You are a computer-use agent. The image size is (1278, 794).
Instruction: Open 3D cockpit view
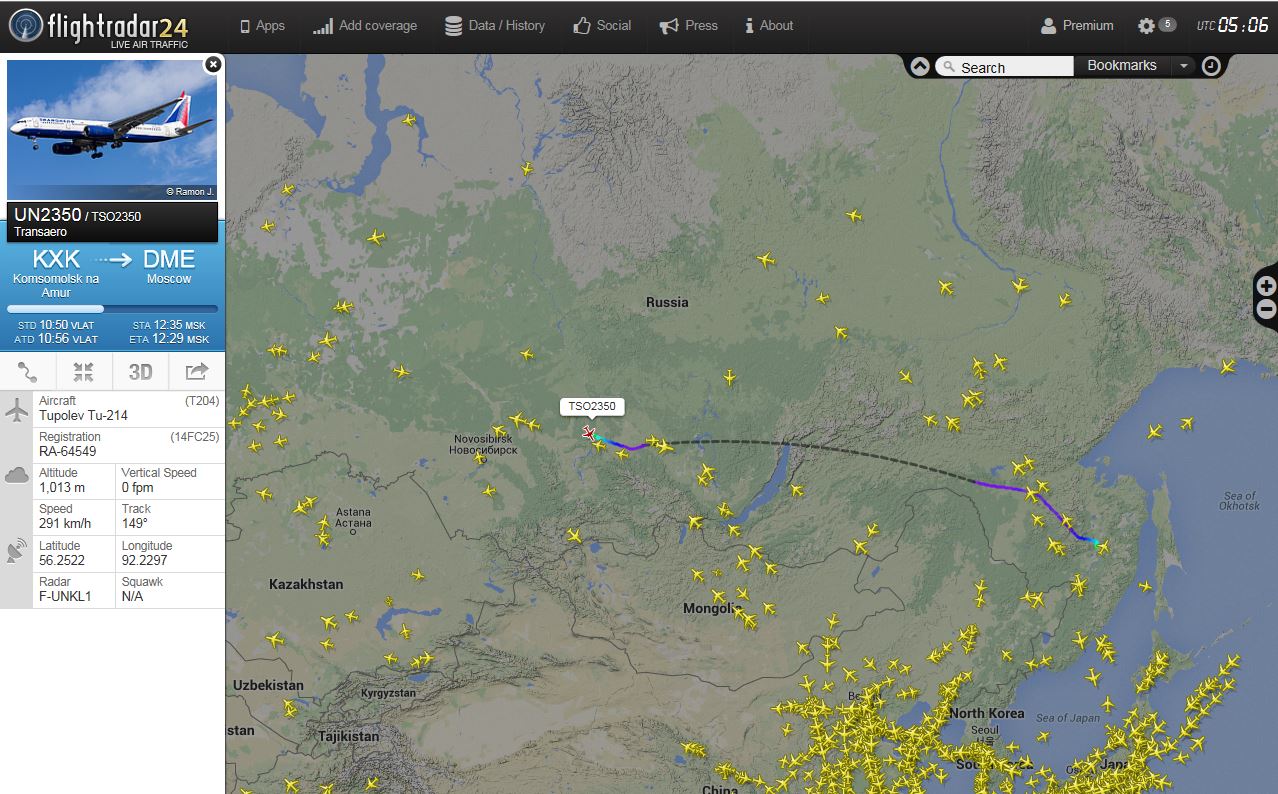140,372
